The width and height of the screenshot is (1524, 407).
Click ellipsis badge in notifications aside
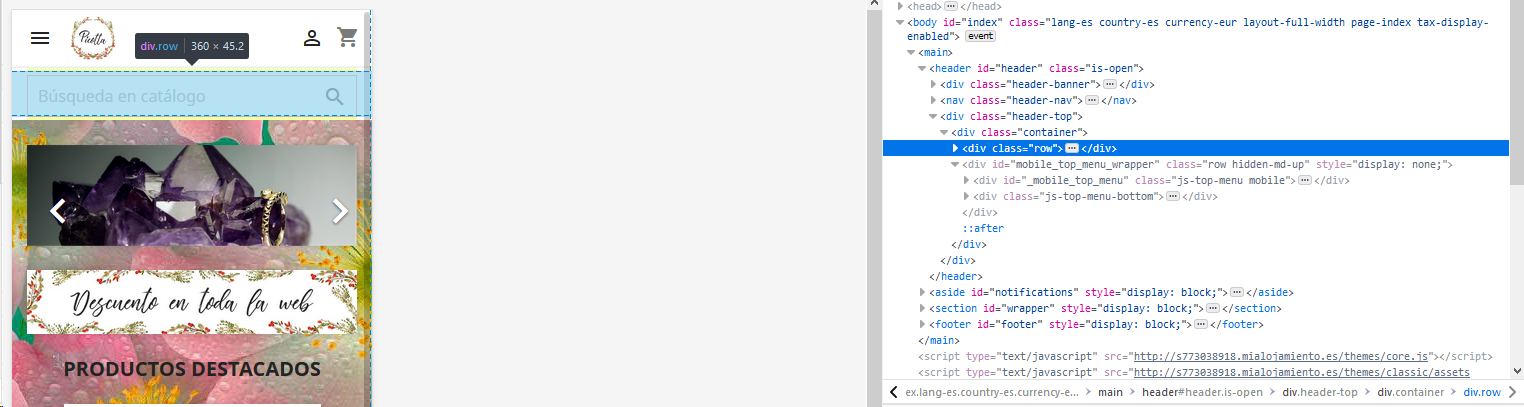[1236, 292]
